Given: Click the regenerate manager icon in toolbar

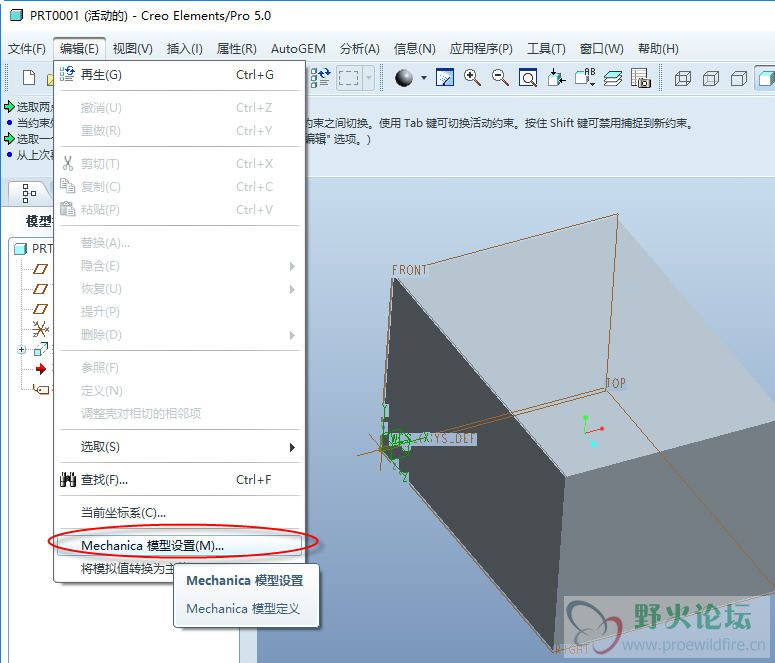Looking at the screenshot, I should [x=320, y=78].
